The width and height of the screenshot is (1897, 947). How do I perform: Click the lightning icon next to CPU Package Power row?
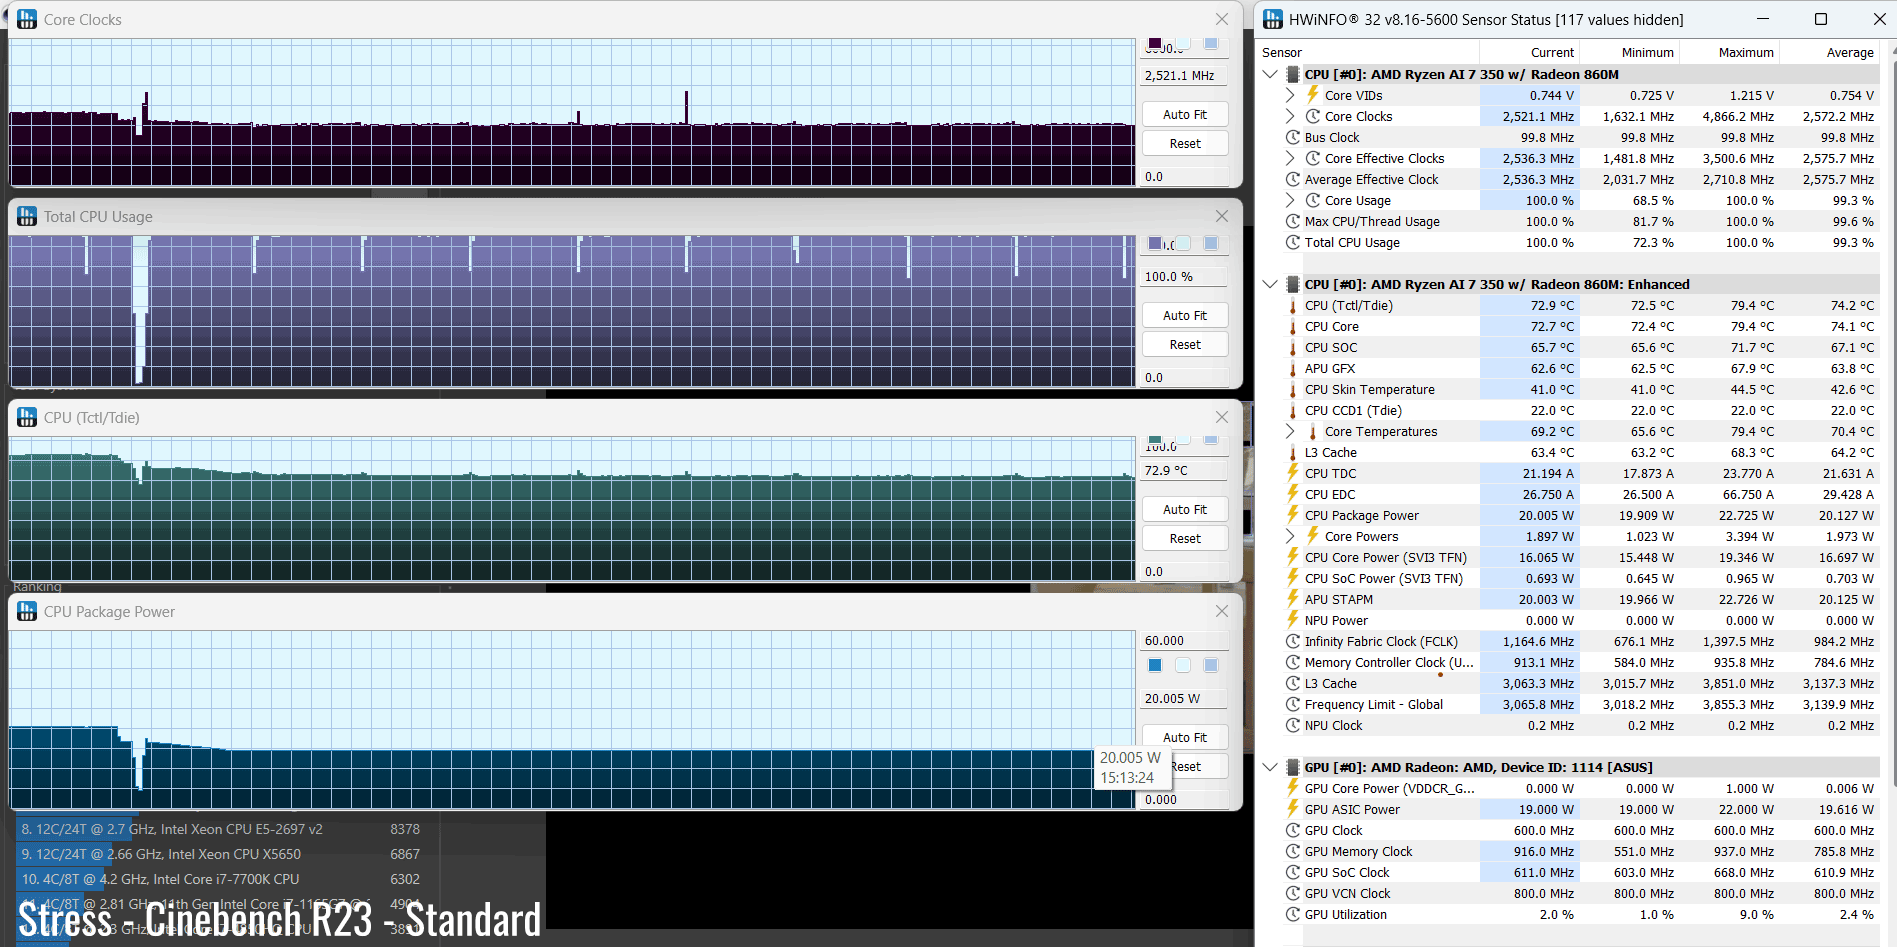1293,515
